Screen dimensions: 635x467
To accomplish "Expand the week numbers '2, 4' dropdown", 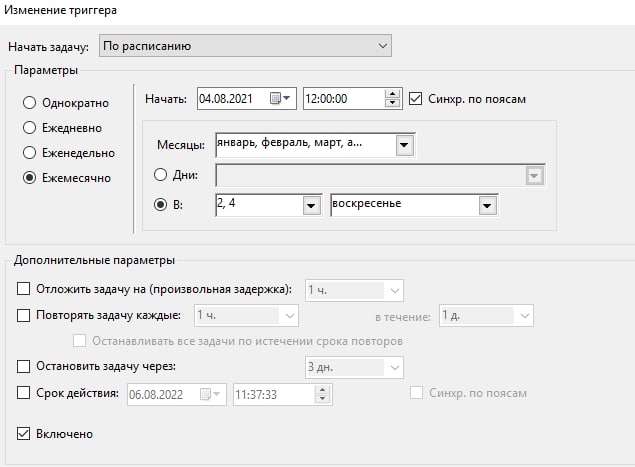I will pos(311,205).
